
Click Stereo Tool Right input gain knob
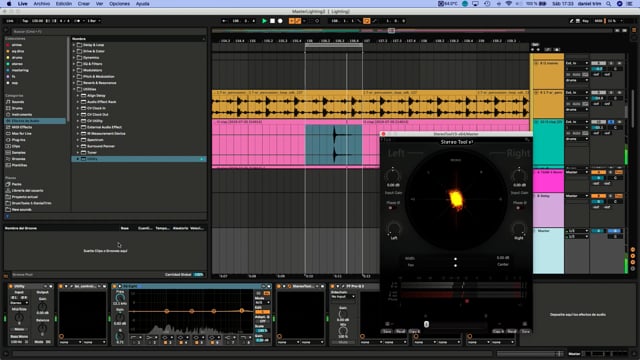click(x=519, y=176)
